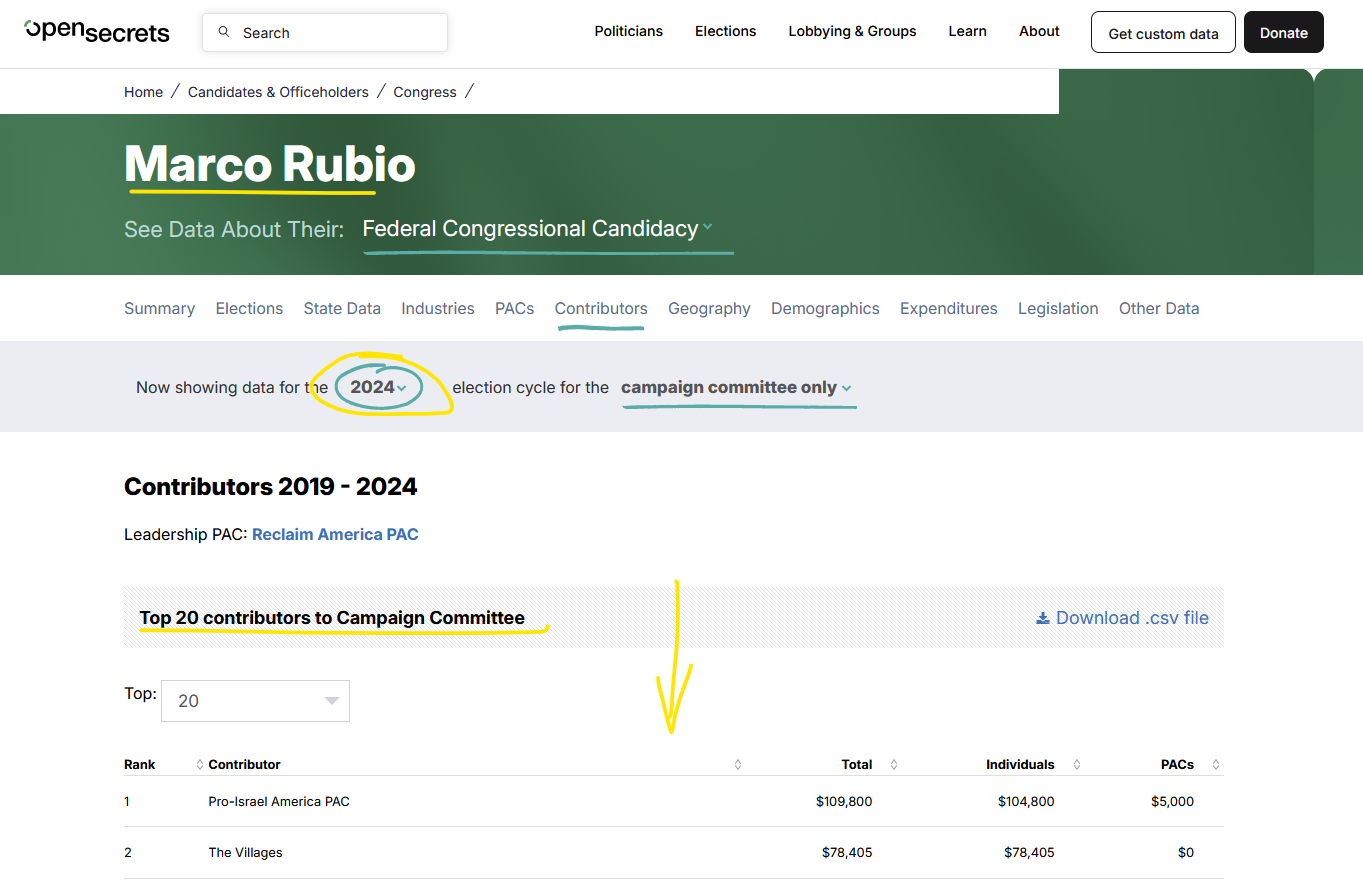Click Download .csv file link

pyautogui.click(x=1123, y=618)
